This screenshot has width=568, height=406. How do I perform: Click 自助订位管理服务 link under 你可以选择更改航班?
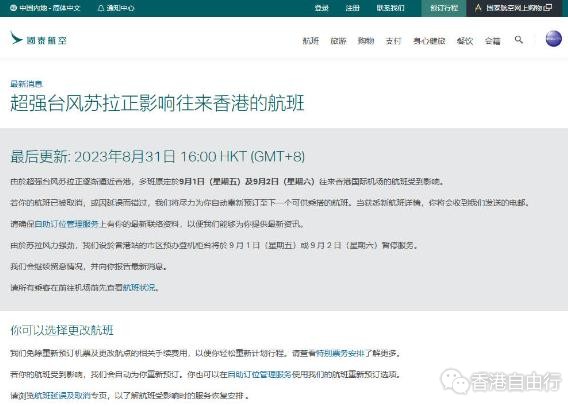[259, 374]
